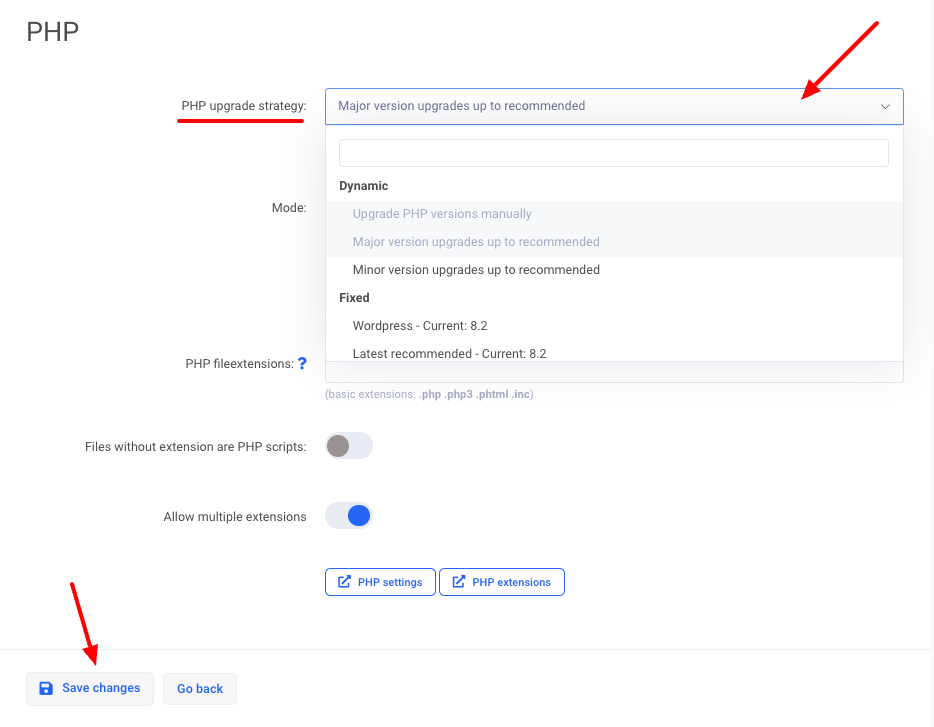934x727 pixels.
Task: Click the floppy disk icon on Save changes
Action: click(45, 688)
